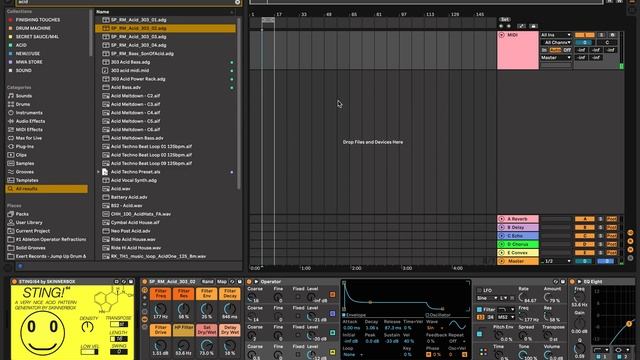Viewport: 640px width, 360px height.
Task: Switch to Operator Envelope tab
Action: click(353, 315)
